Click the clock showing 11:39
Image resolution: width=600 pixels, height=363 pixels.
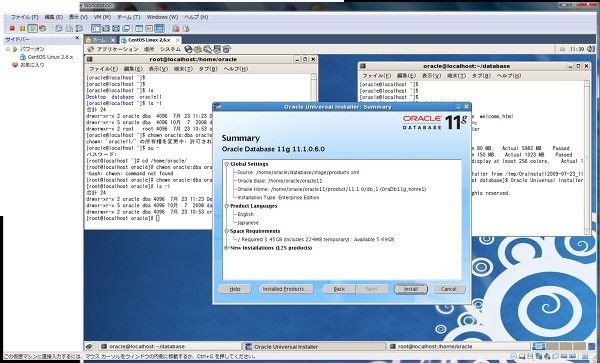point(577,49)
